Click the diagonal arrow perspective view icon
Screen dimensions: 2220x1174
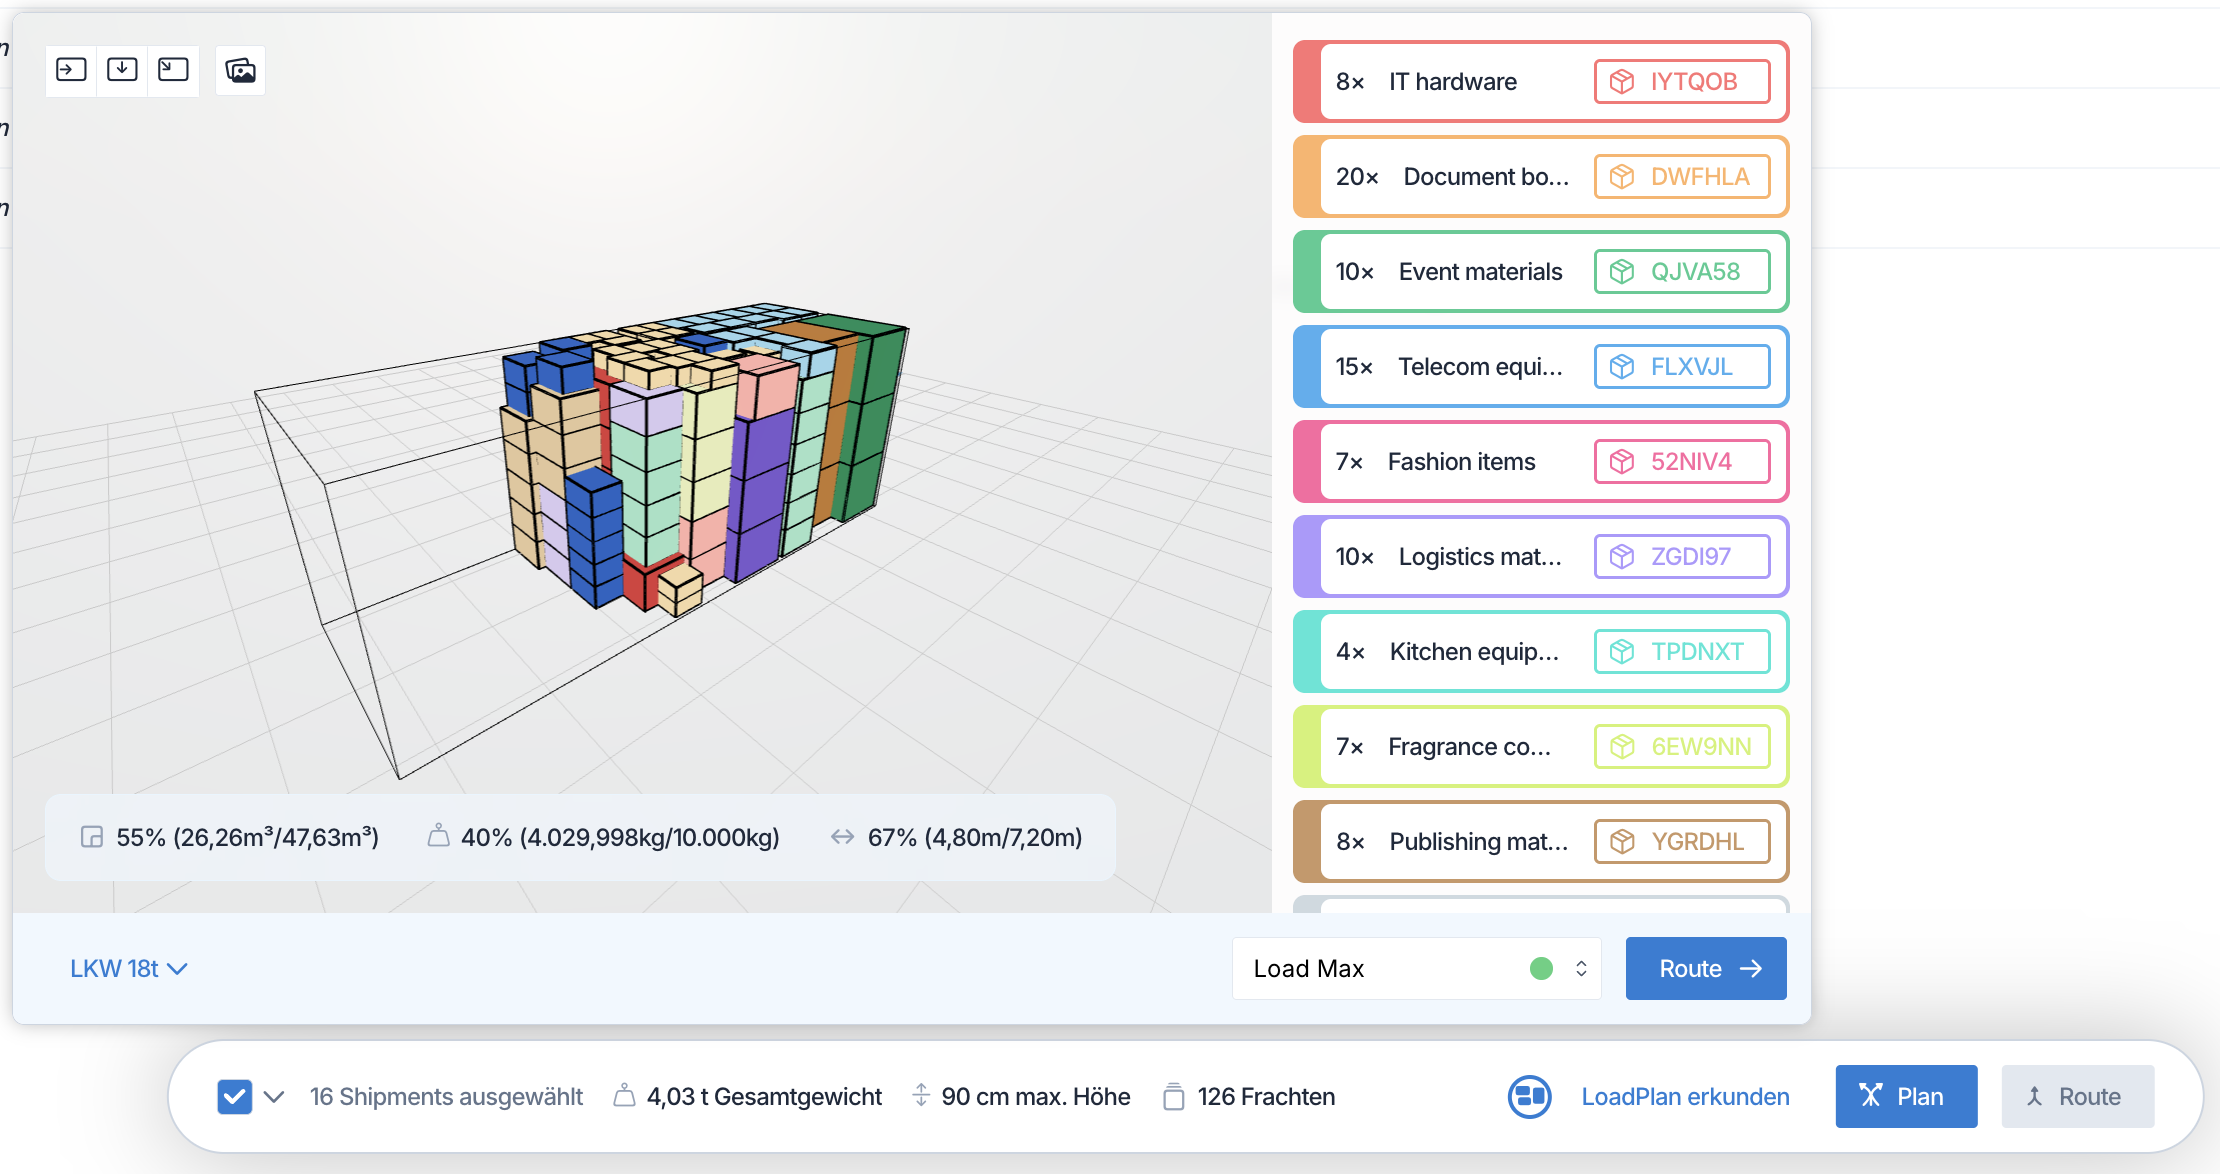click(x=173, y=70)
